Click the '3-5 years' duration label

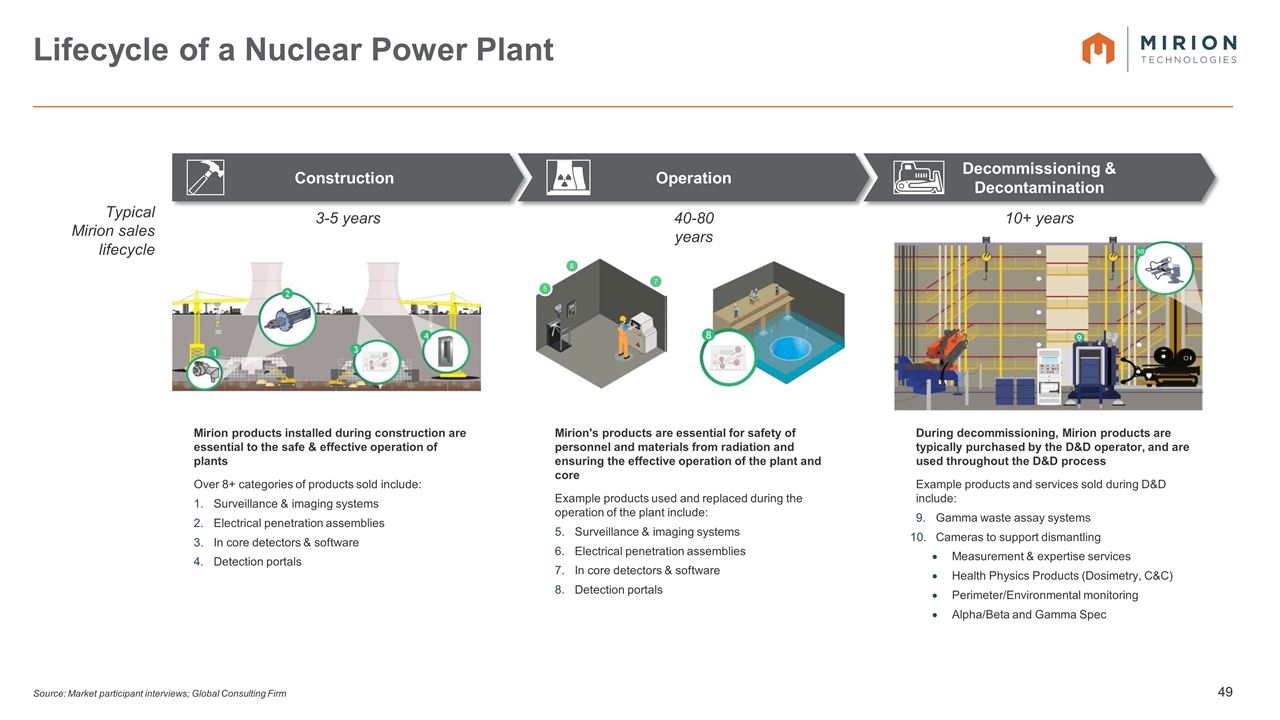pyautogui.click(x=348, y=218)
